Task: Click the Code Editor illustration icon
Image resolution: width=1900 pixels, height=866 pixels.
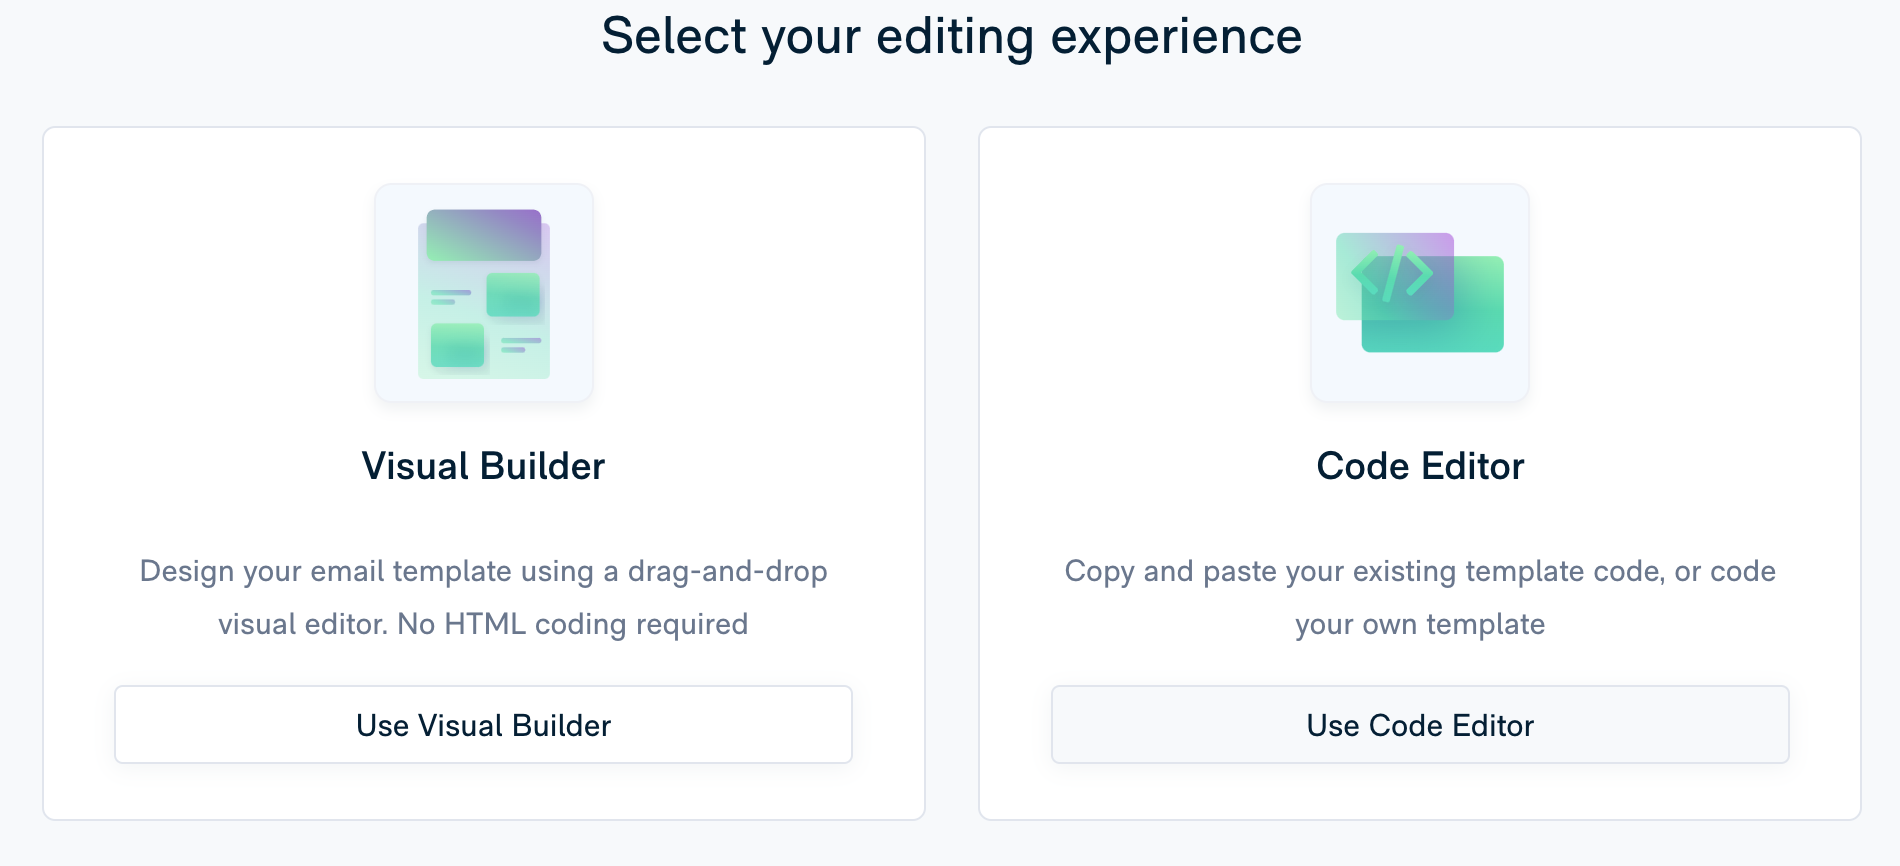Action: pos(1420,293)
